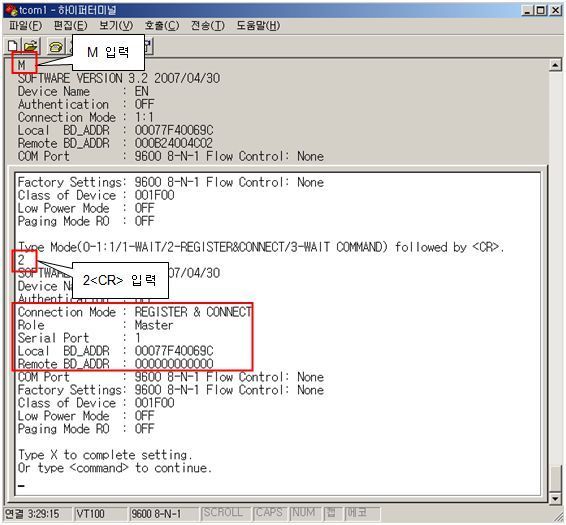Click the terminal cursor on last line
The height and width of the screenshot is (525, 566).
point(21,486)
